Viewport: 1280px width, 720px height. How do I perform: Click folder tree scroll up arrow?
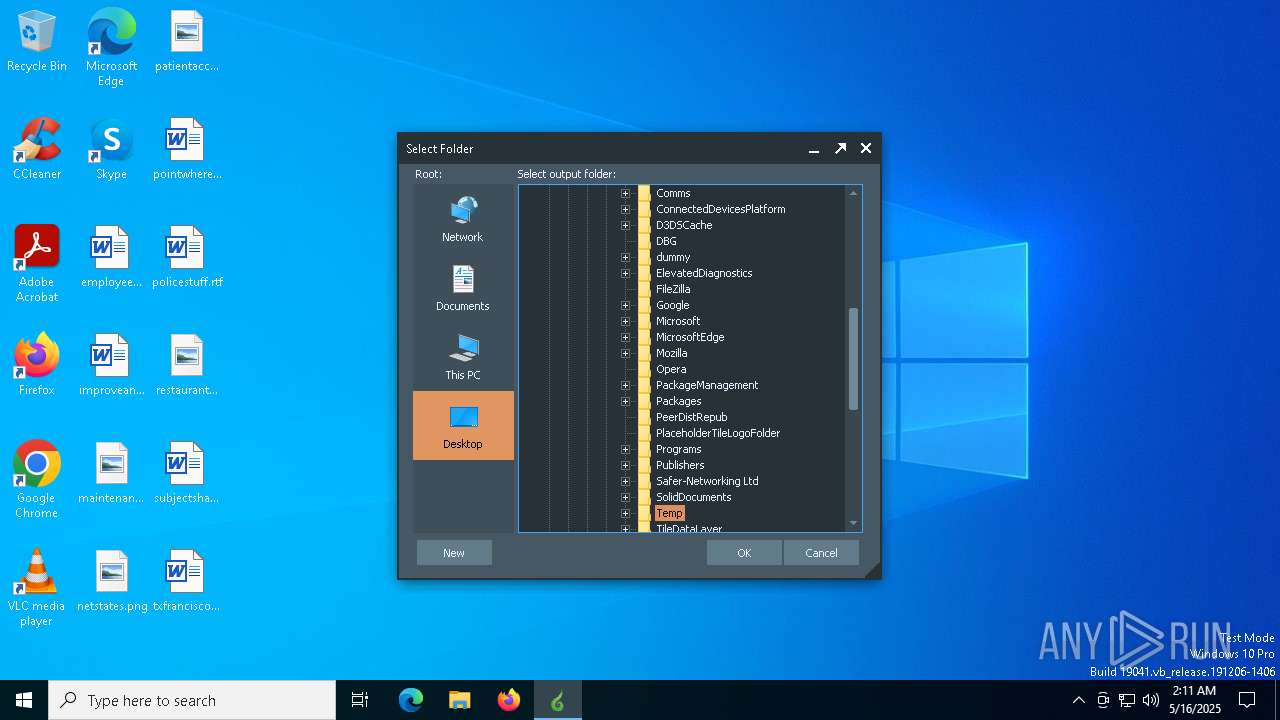click(x=853, y=193)
